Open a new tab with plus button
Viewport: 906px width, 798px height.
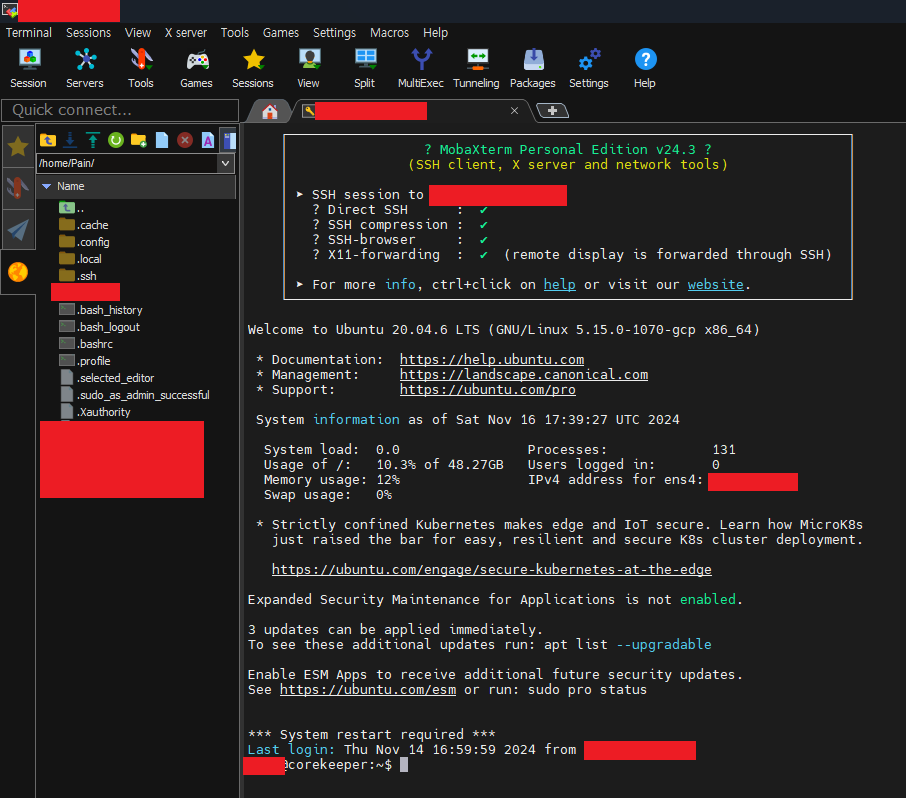tap(552, 110)
